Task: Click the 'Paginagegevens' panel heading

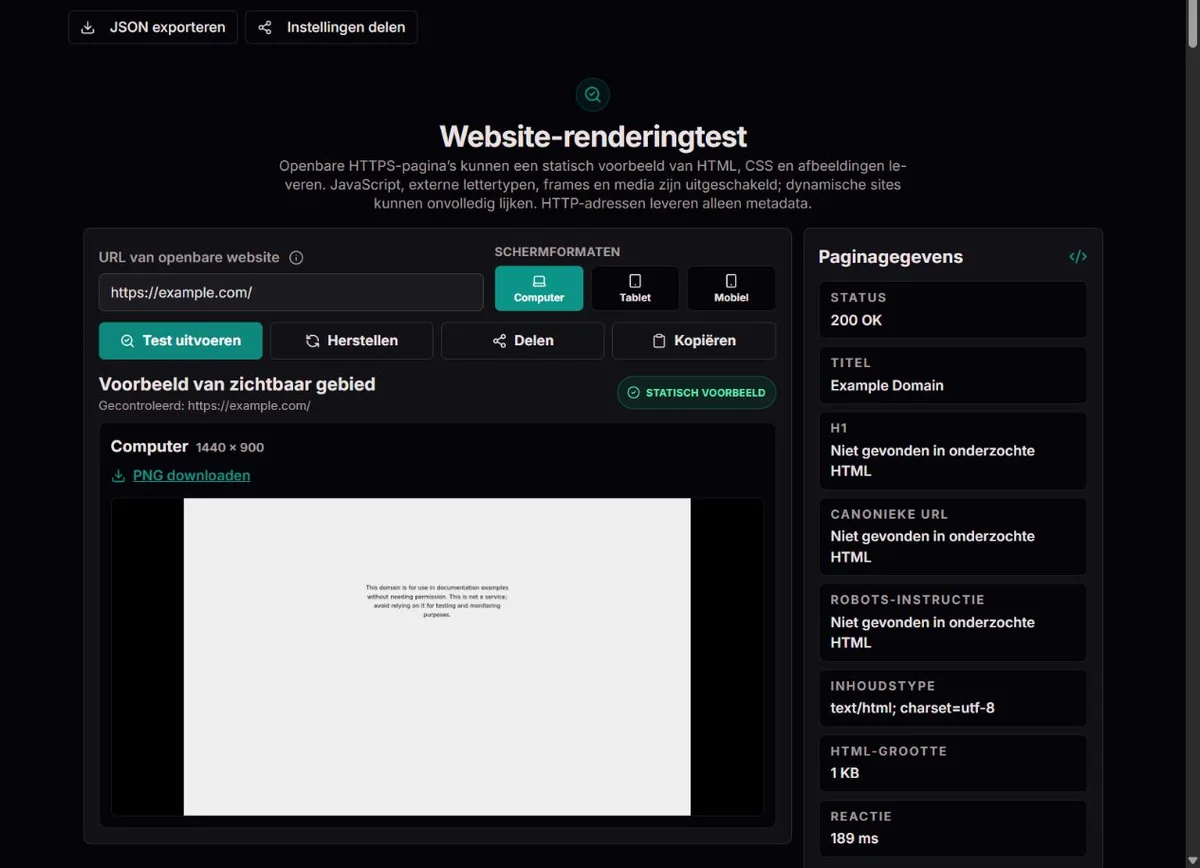Action: [890, 256]
